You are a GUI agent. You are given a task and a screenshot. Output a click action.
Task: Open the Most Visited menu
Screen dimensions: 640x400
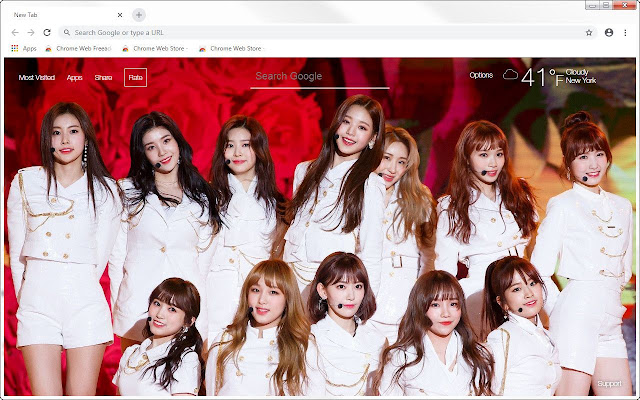pyautogui.click(x=37, y=78)
